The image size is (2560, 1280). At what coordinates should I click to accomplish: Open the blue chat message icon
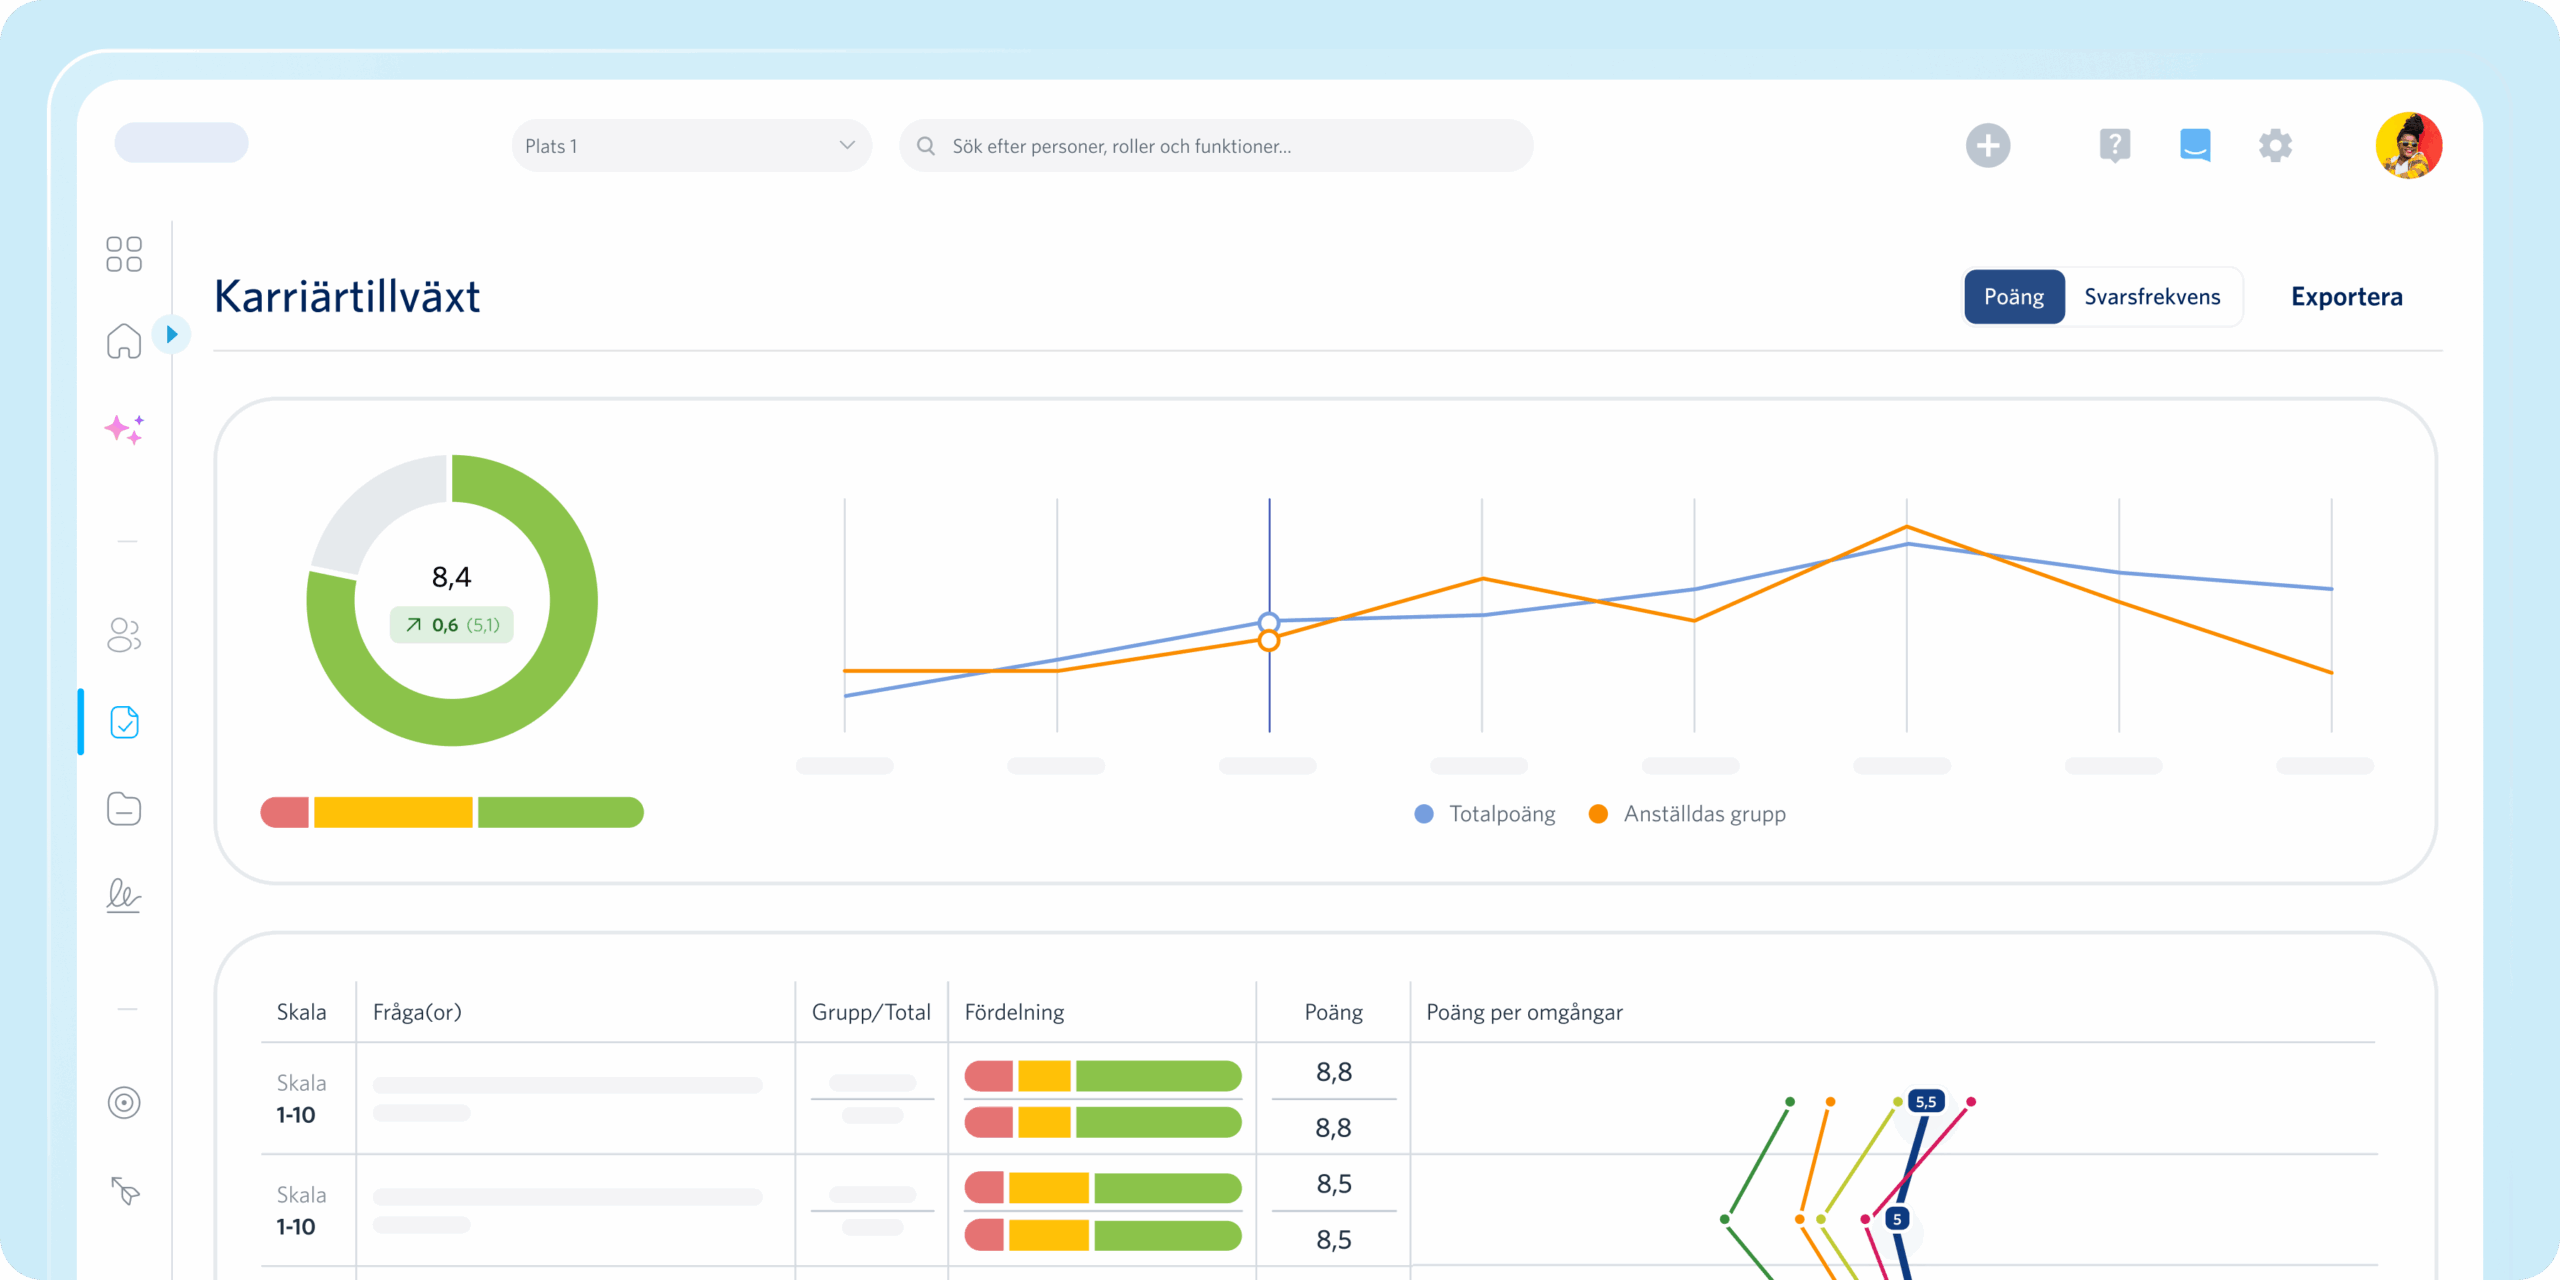tap(2195, 146)
